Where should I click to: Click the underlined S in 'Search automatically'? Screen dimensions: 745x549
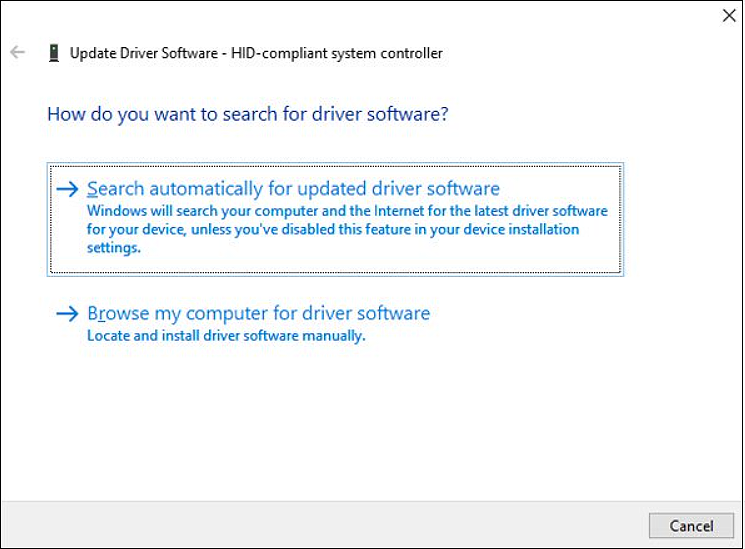[93, 189]
